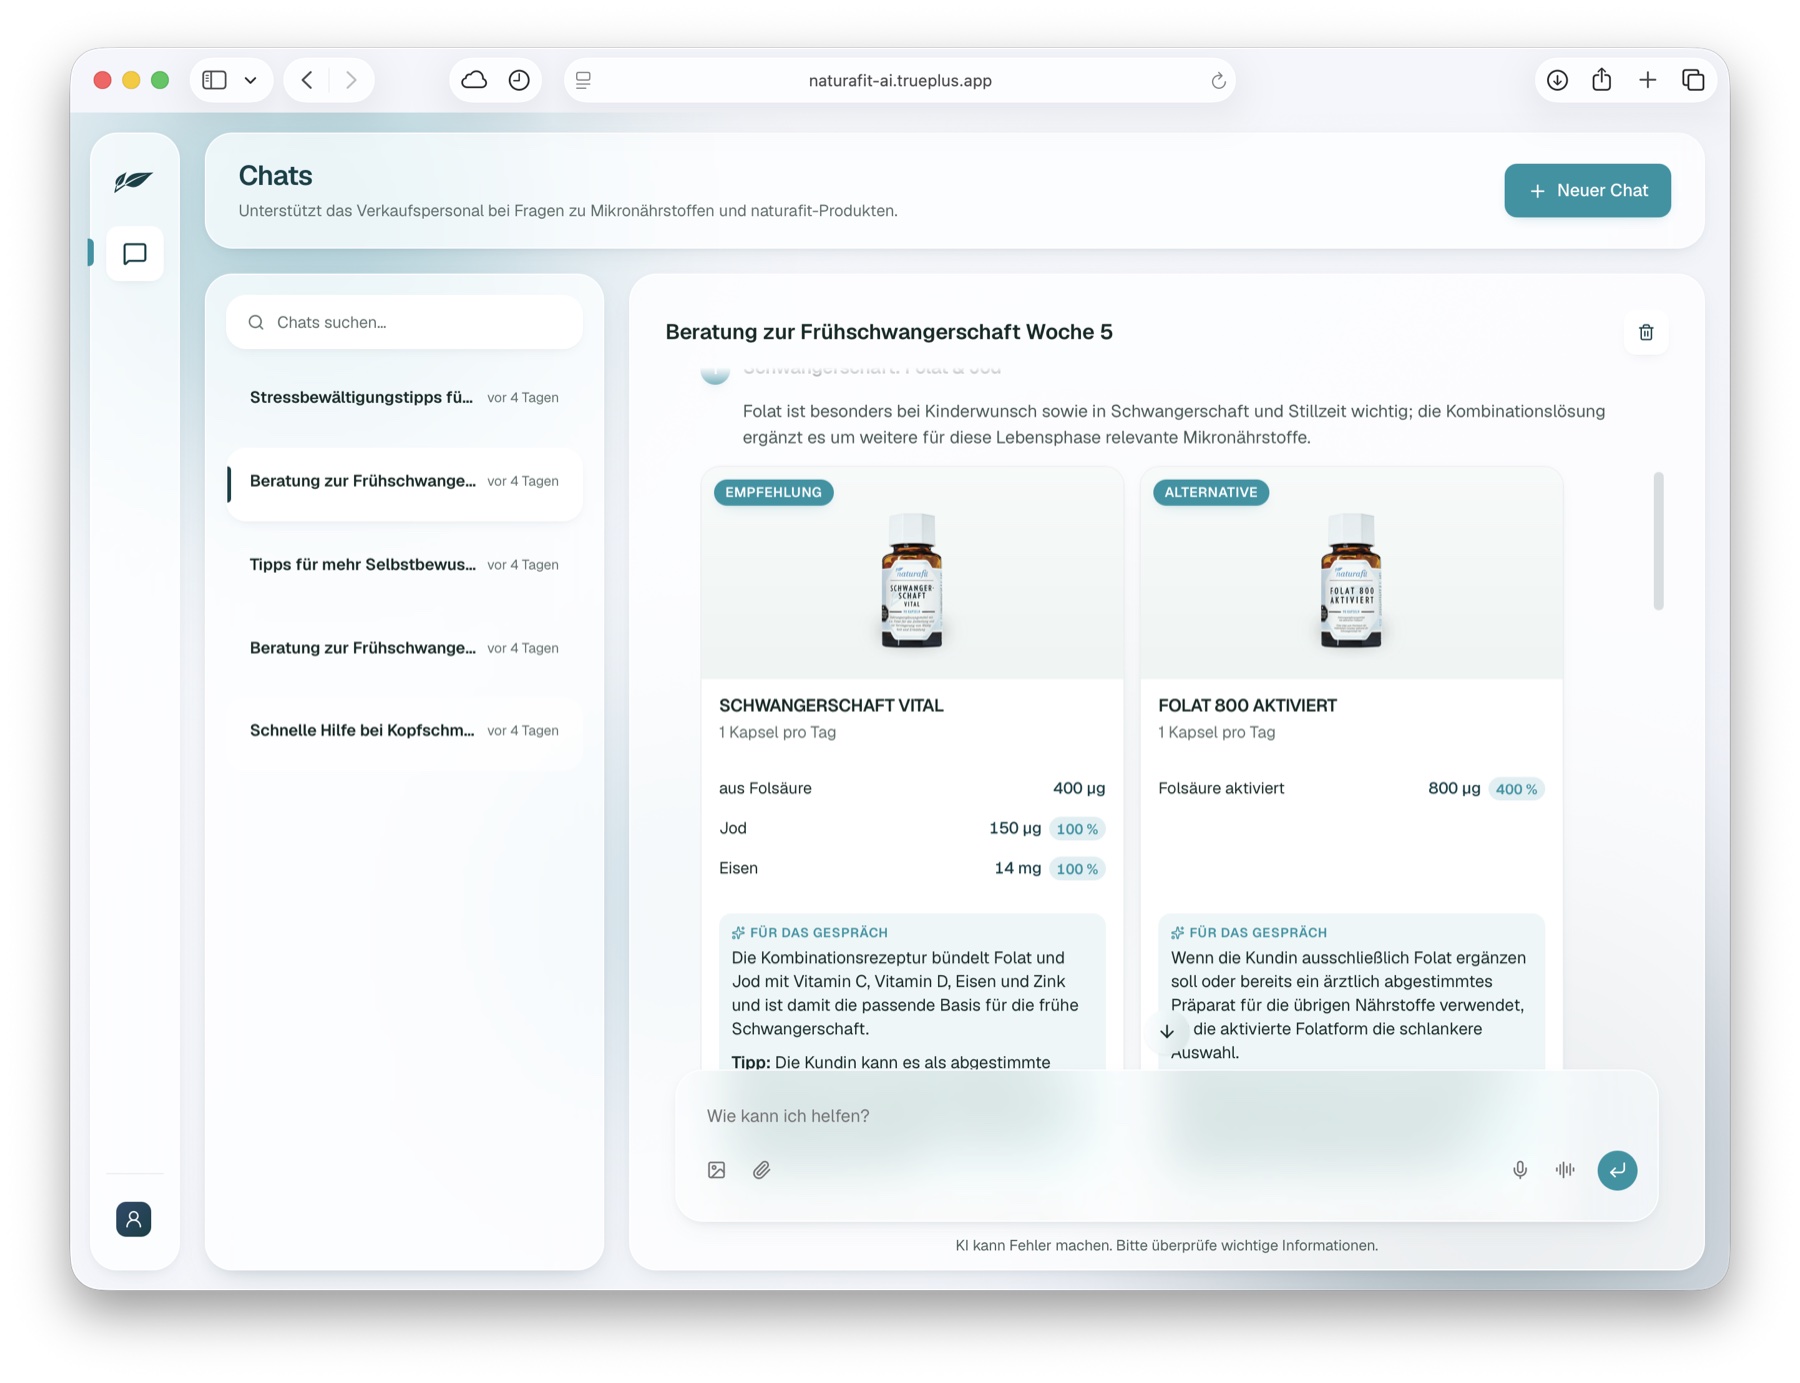Open the user profile icon
1800x1383 pixels.
point(134,1219)
